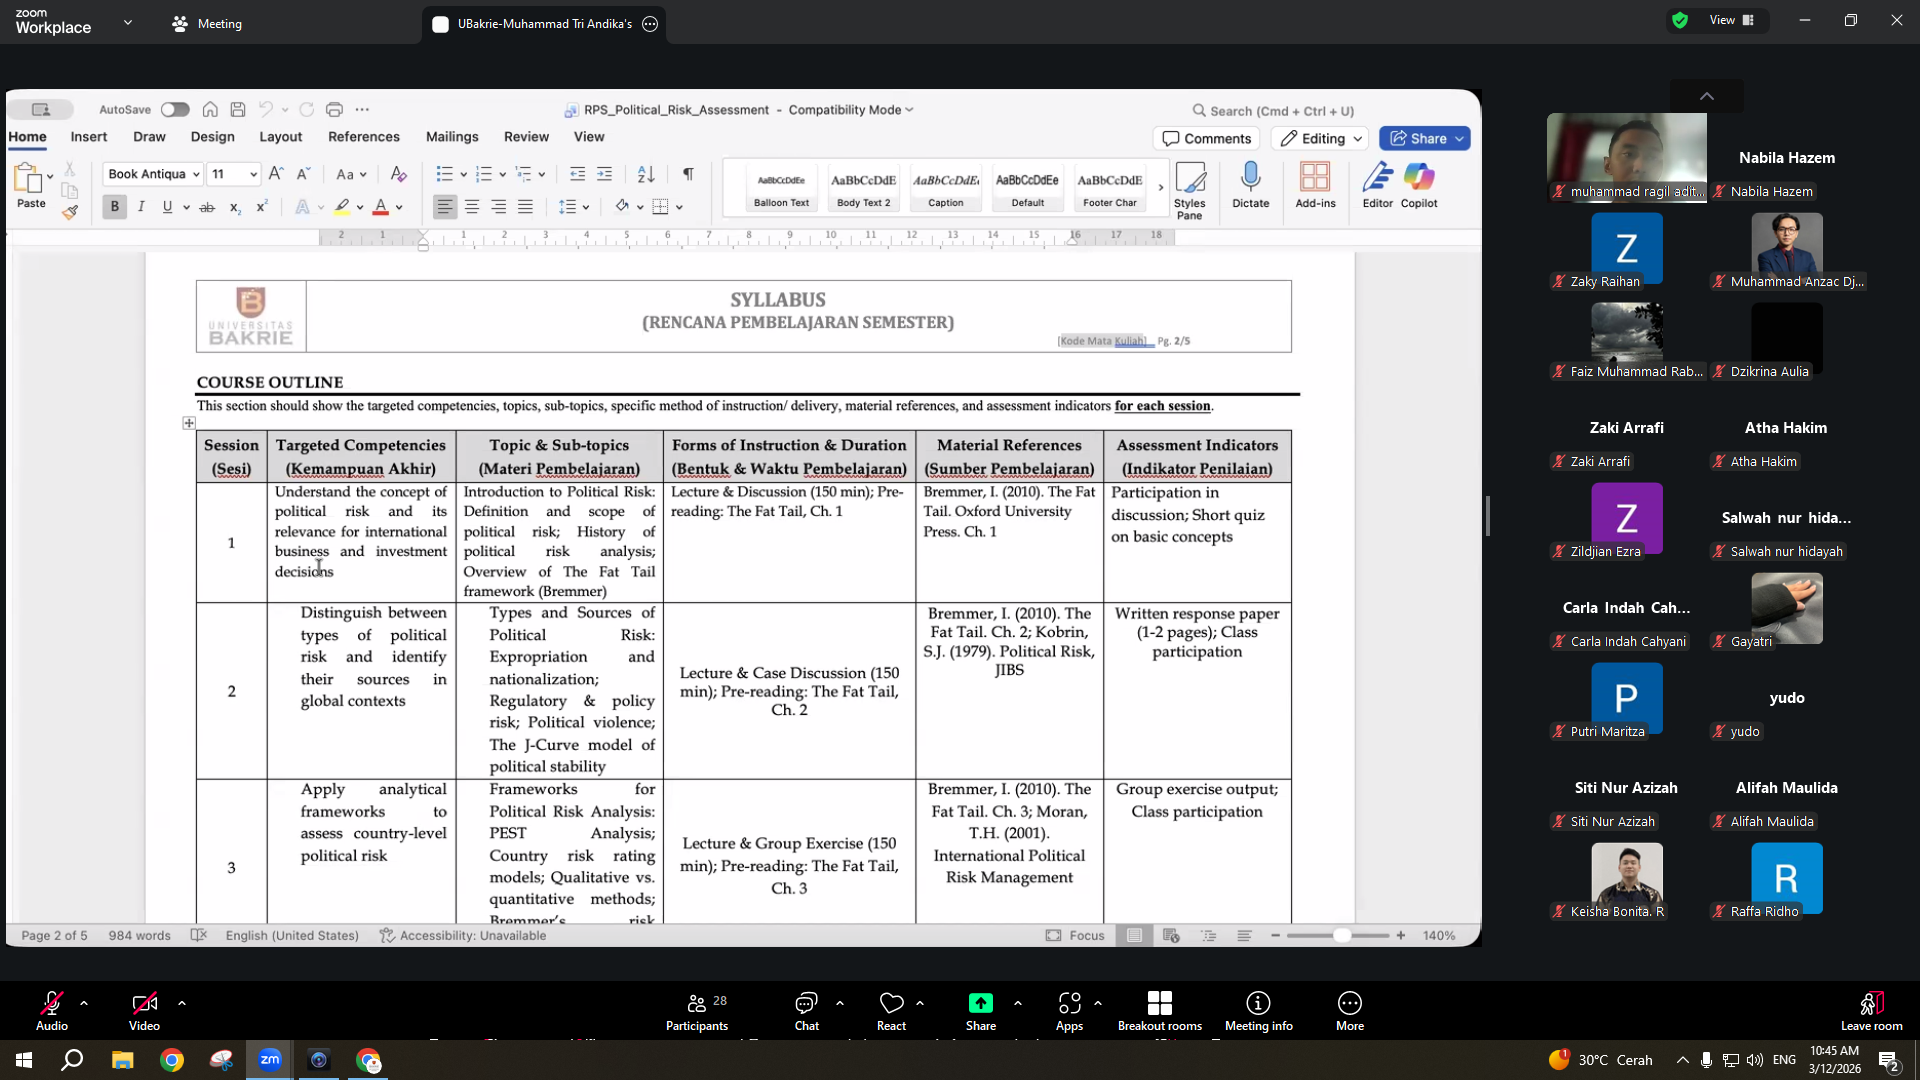
Task: Open the References tab
Action: [x=364, y=137]
